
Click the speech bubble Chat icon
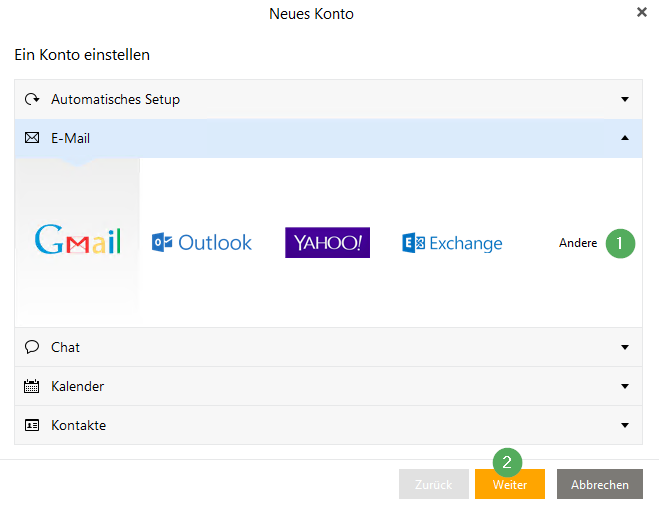click(x=32, y=347)
